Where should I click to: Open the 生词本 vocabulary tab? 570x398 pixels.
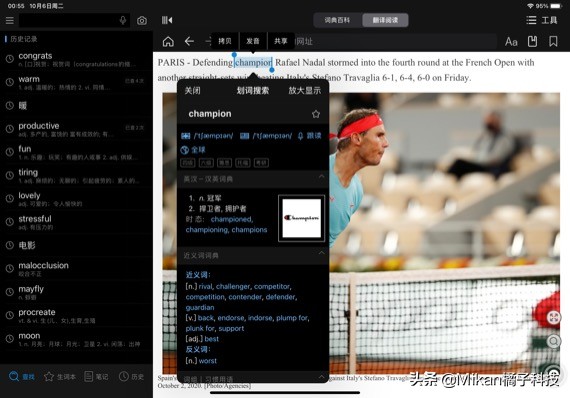click(60, 377)
